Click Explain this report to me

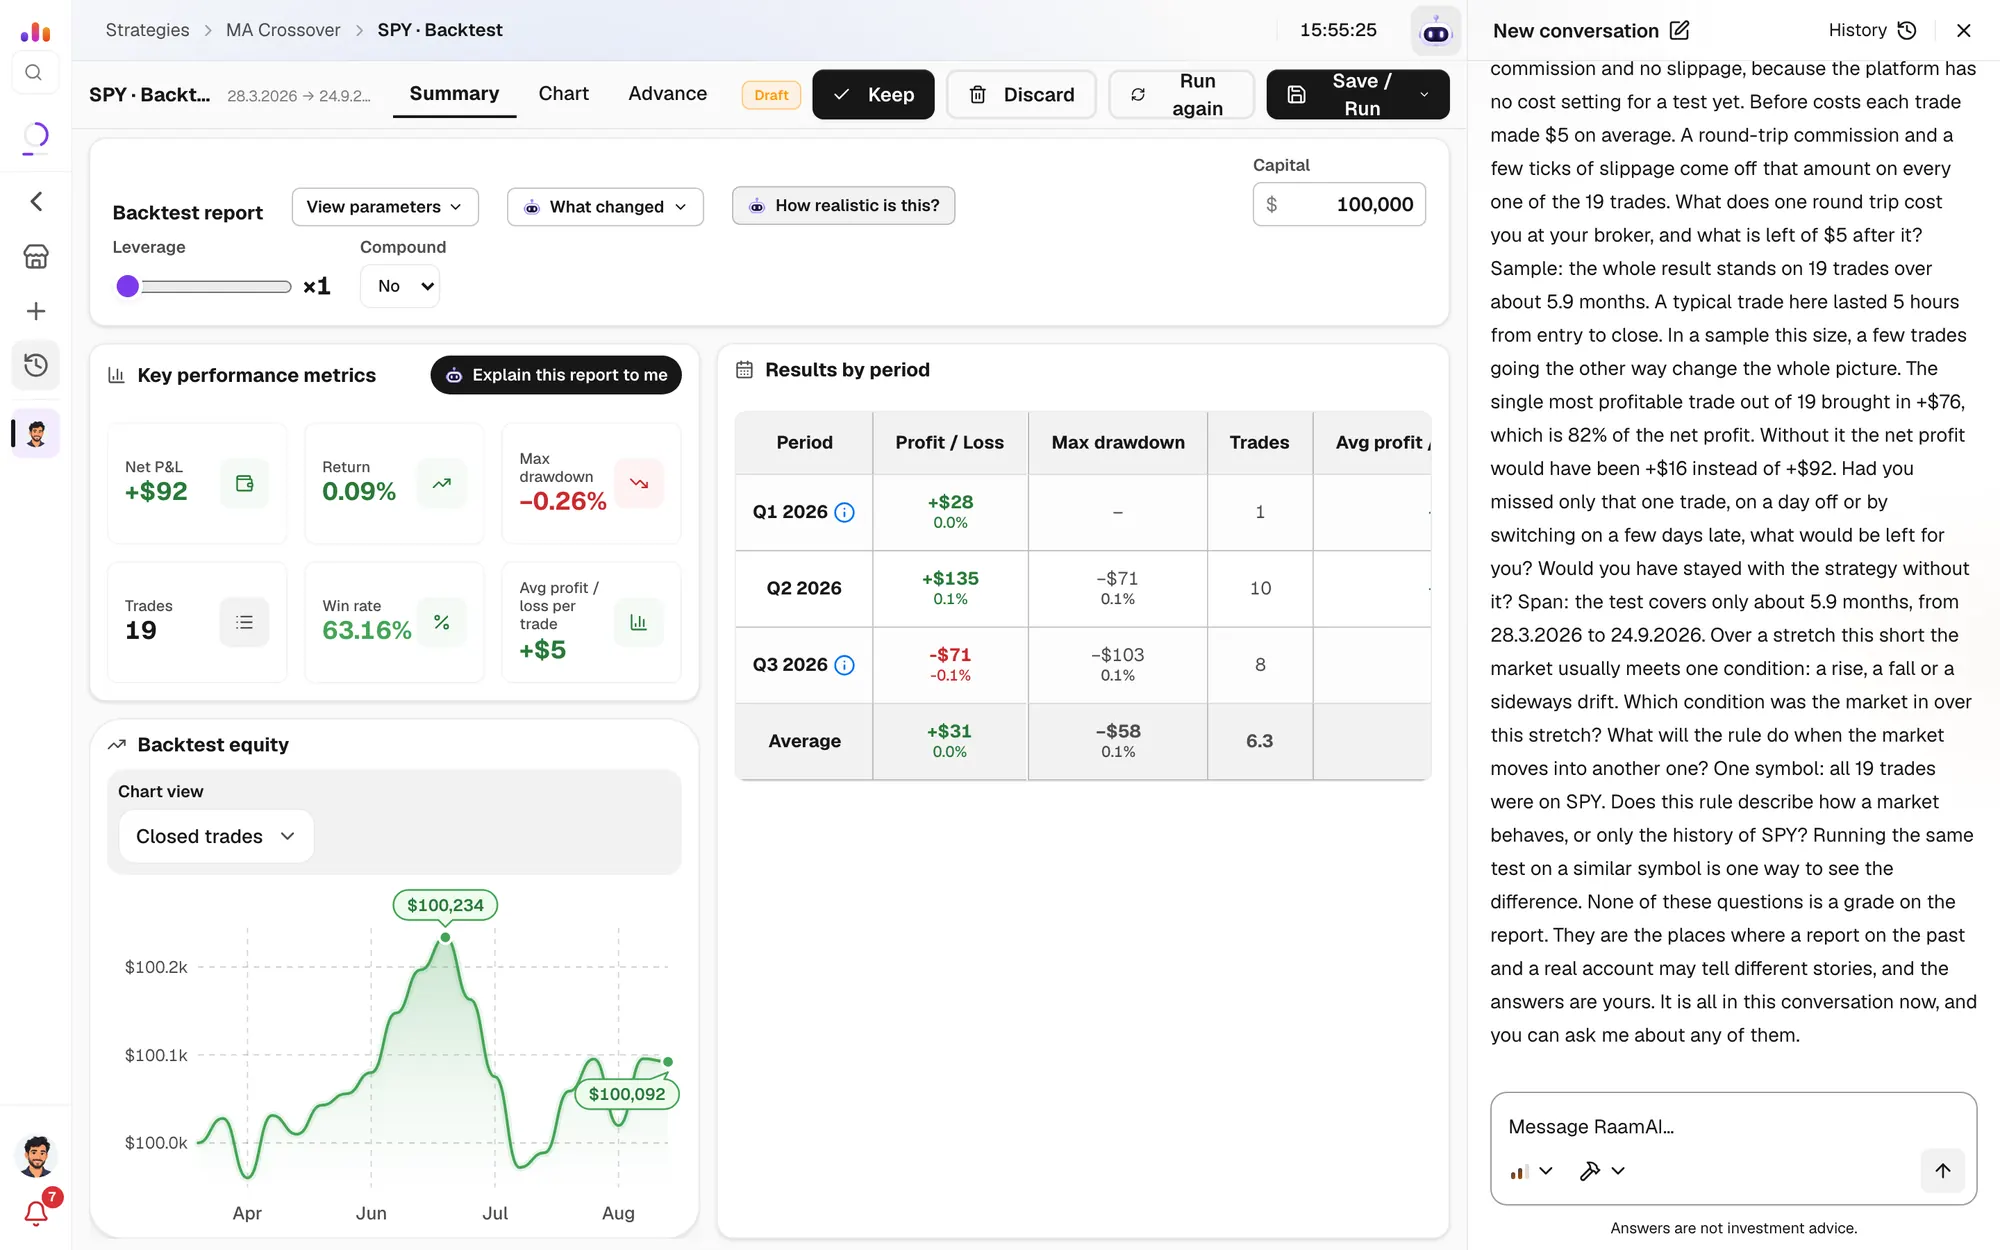coord(556,375)
